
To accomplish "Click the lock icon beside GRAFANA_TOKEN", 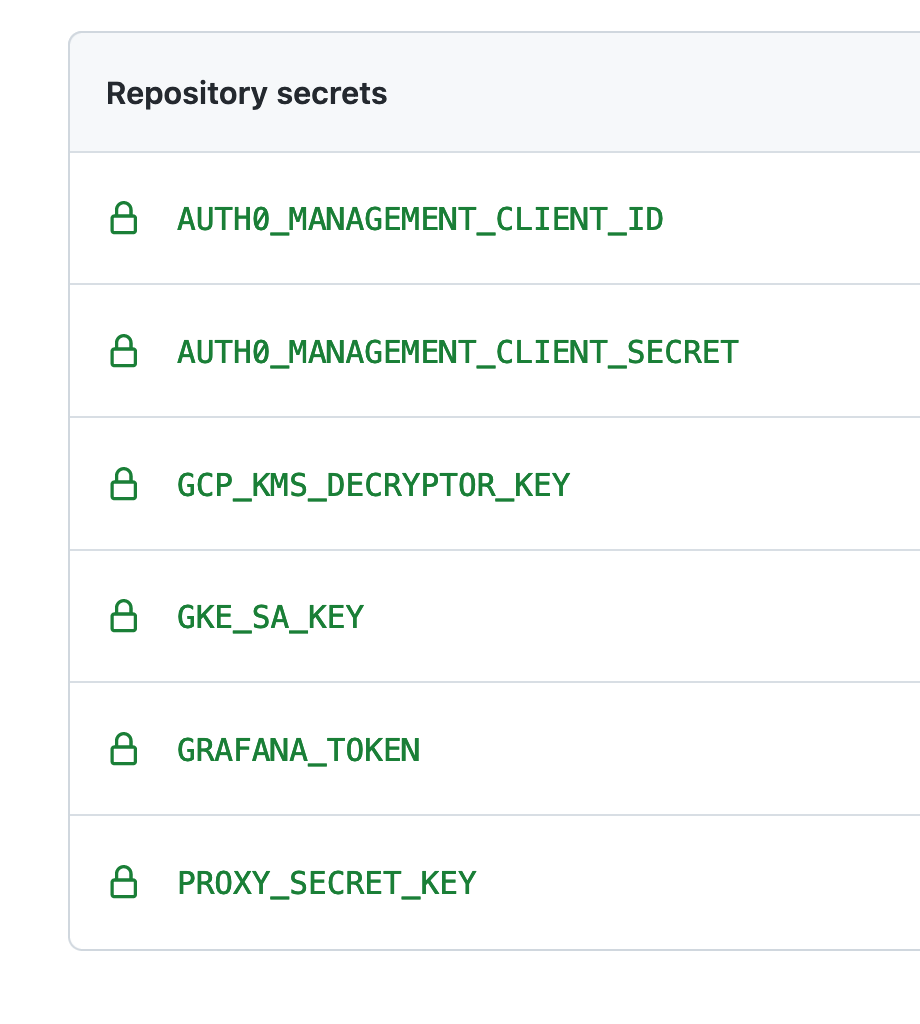I will pos(124,750).
